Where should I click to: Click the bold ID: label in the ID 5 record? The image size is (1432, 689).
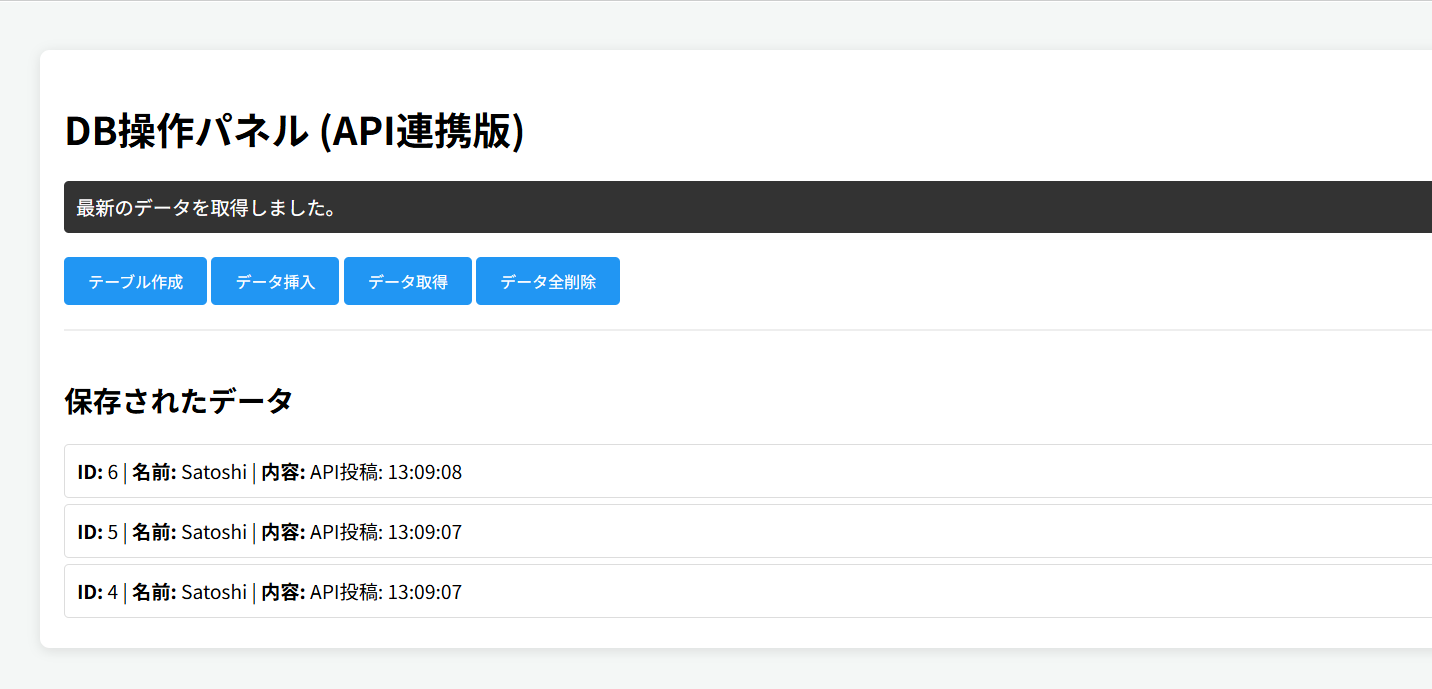[x=90, y=532]
